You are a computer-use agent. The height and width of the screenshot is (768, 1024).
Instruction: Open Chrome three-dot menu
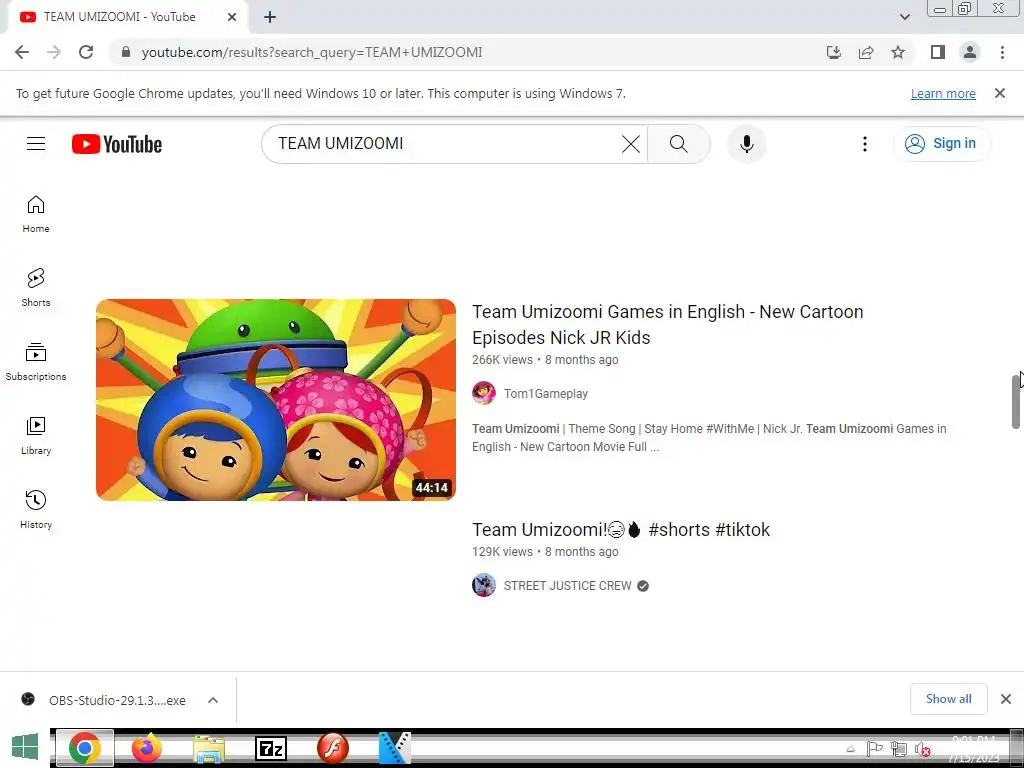click(x=1002, y=52)
